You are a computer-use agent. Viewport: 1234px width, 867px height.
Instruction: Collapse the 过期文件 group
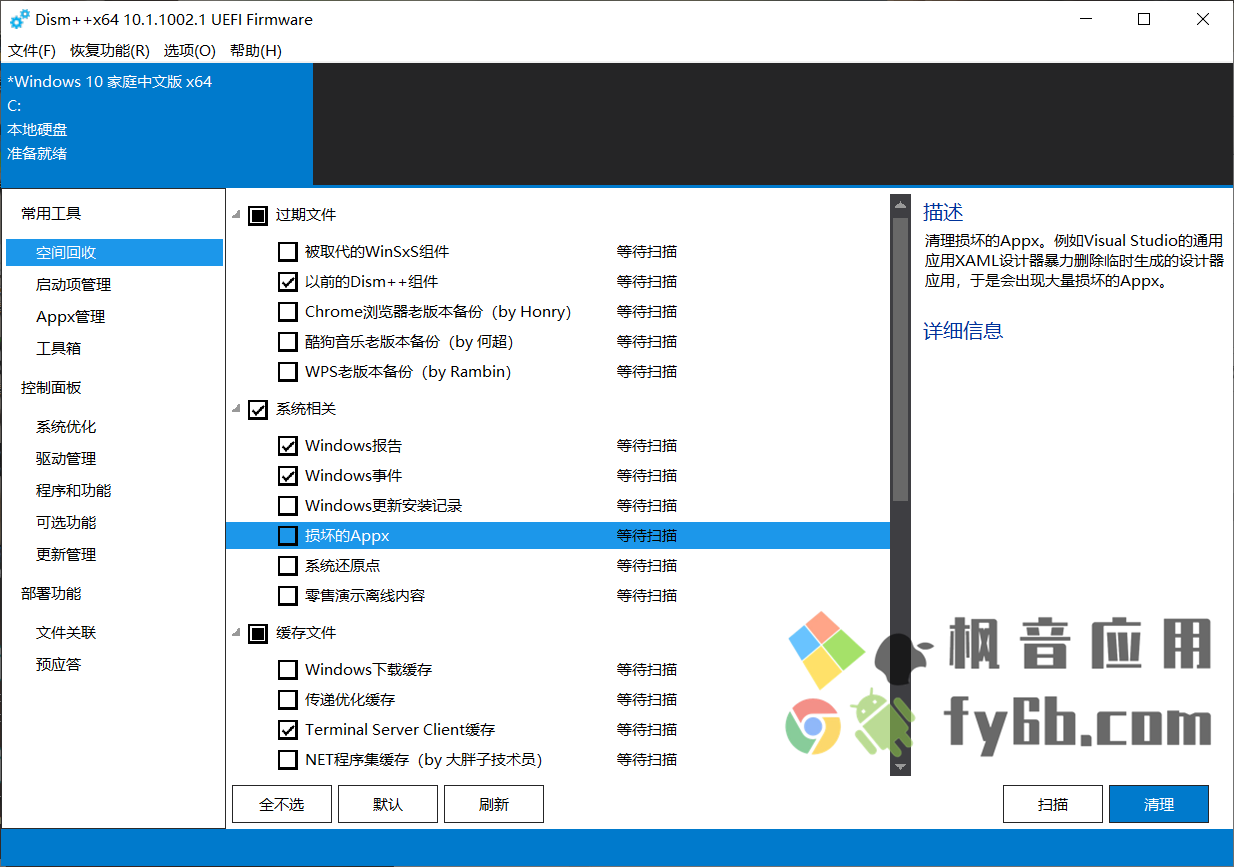point(237,215)
